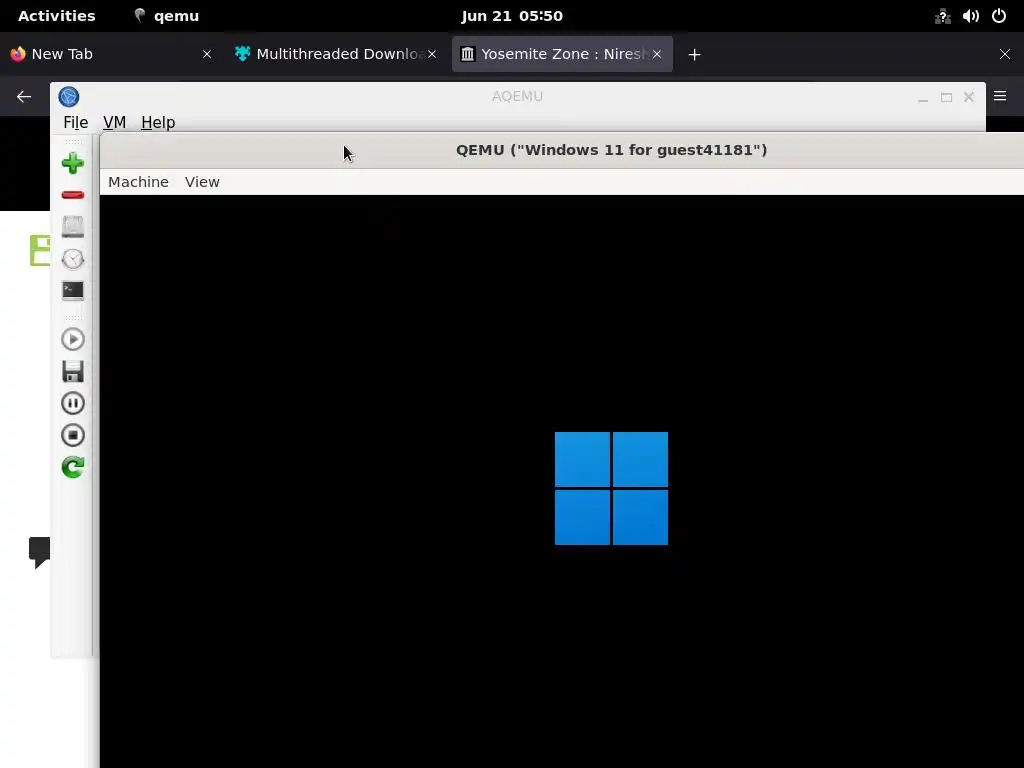
Task: Open the qemu app menu in top bar
Action: (x=167, y=16)
